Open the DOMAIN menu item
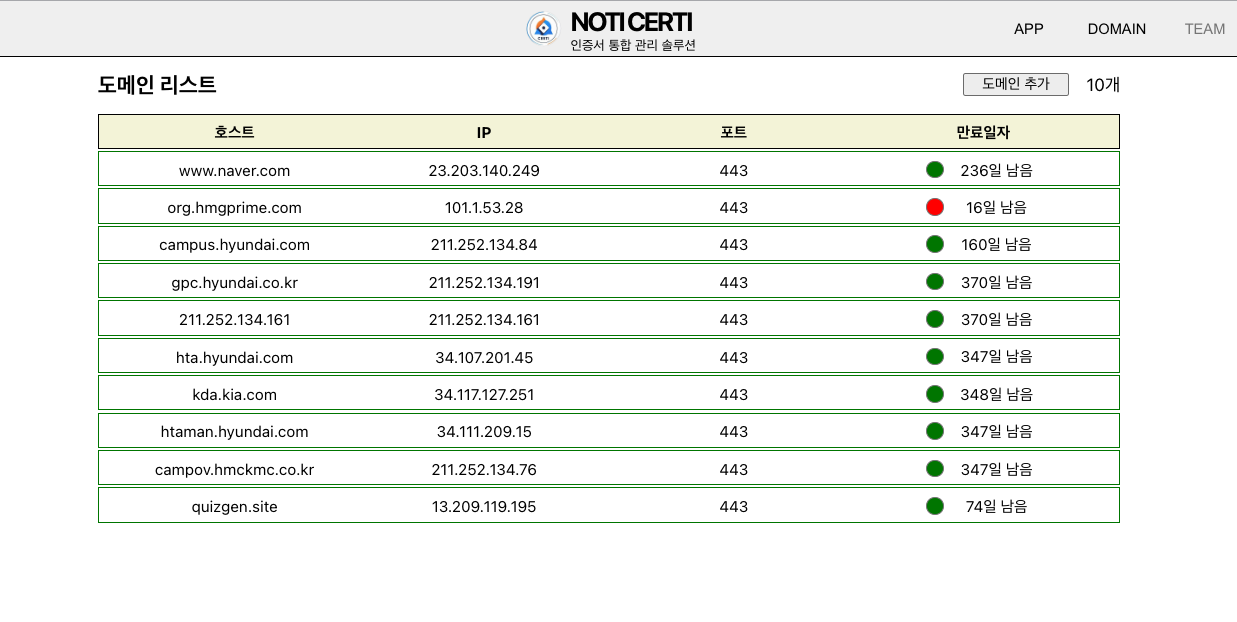Image resolution: width=1237 pixels, height=622 pixels. (1116, 29)
